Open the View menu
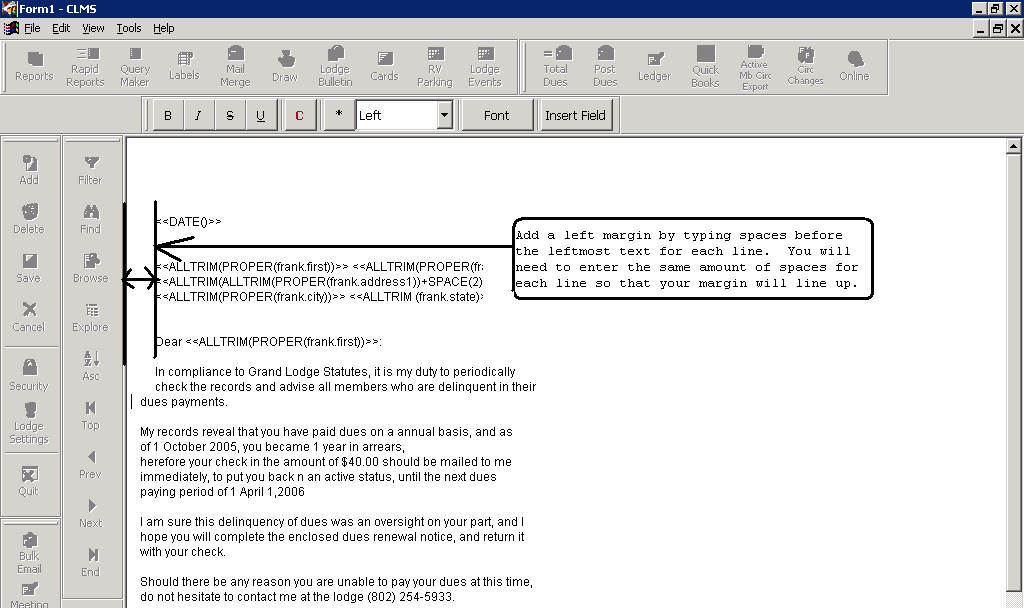 point(93,28)
